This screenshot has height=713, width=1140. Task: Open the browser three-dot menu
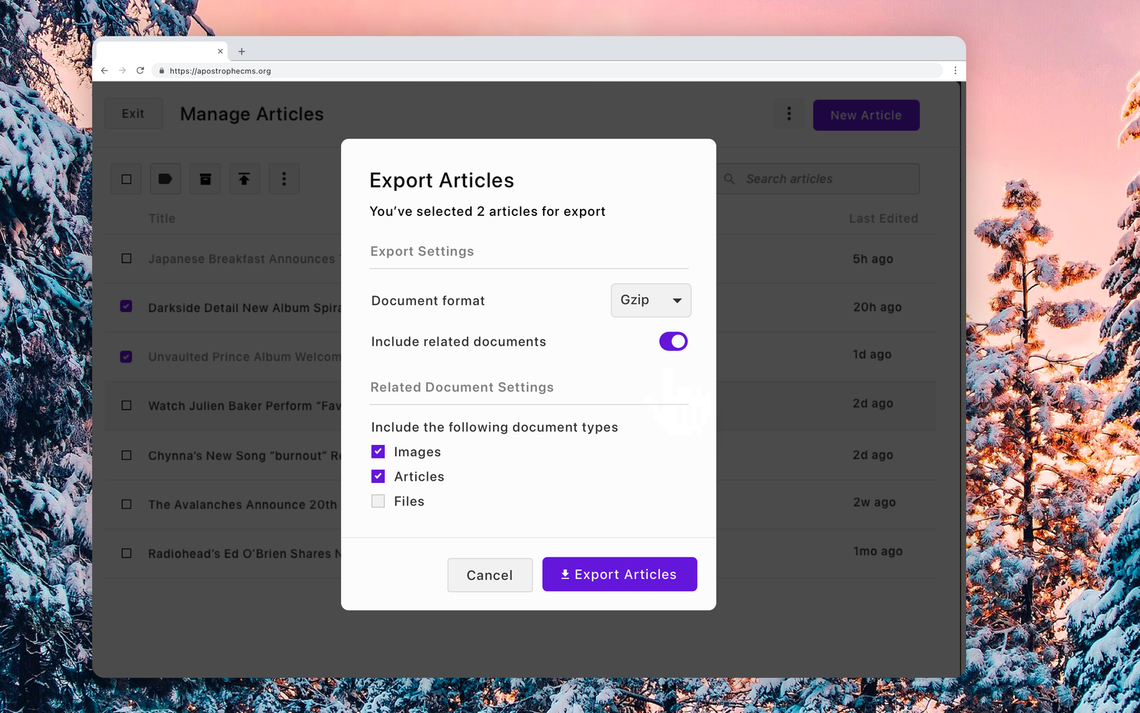point(955,71)
